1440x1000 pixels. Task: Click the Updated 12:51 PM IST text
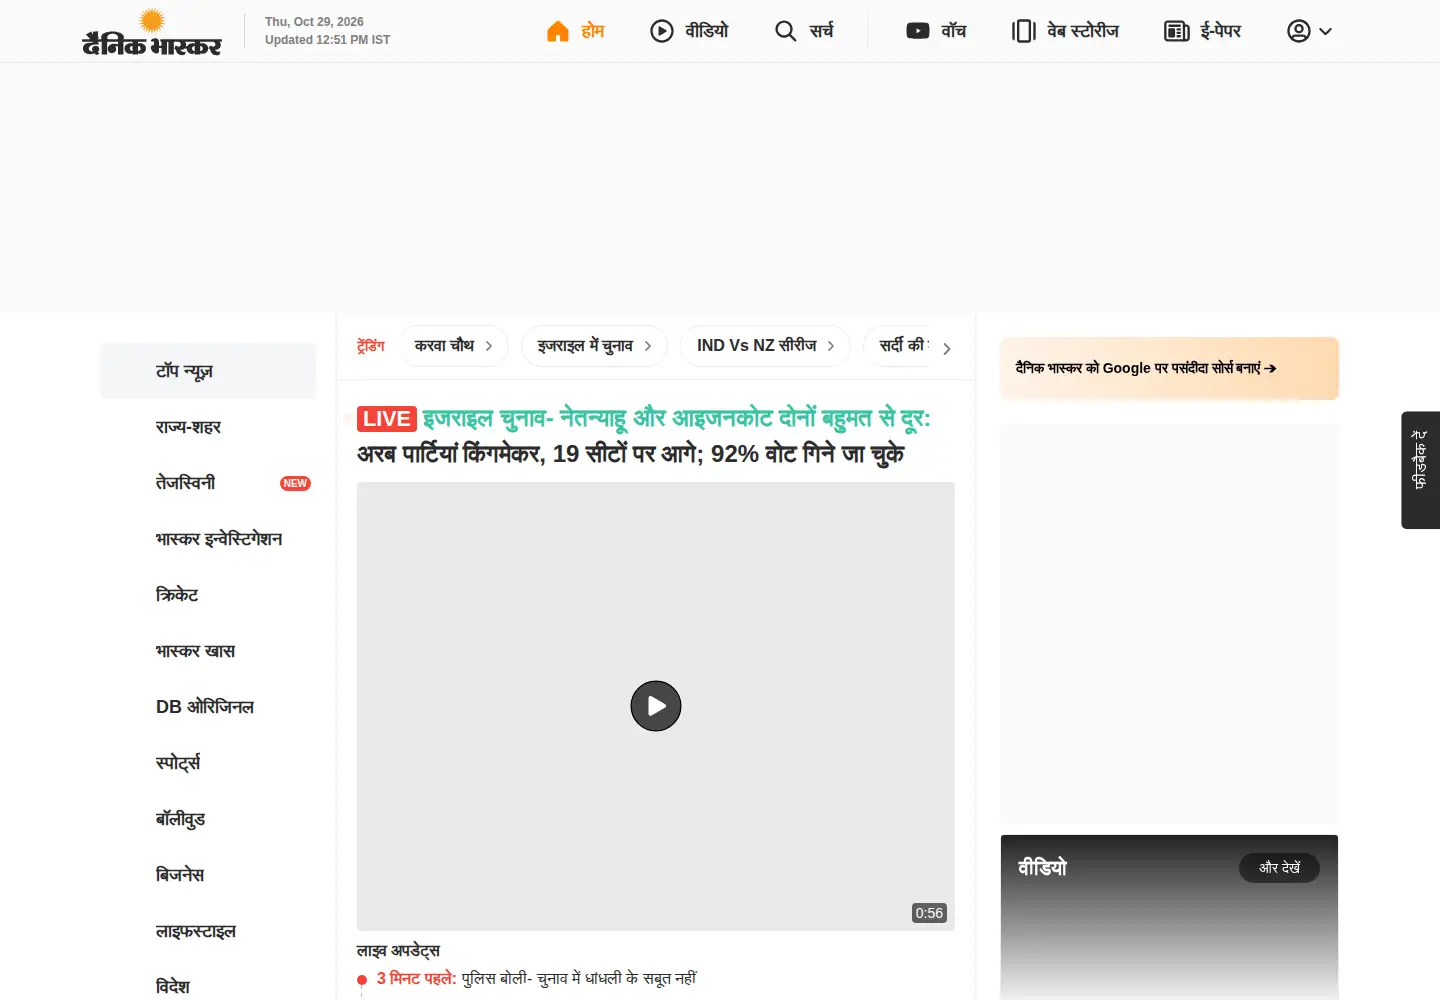[x=327, y=40]
